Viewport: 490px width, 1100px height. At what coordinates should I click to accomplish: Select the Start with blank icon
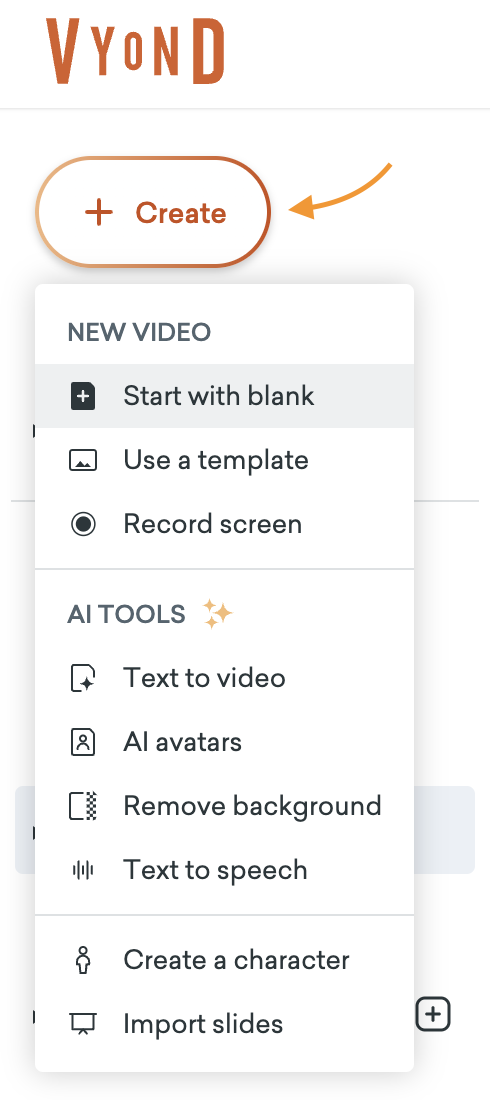click(x=83, y=396)
